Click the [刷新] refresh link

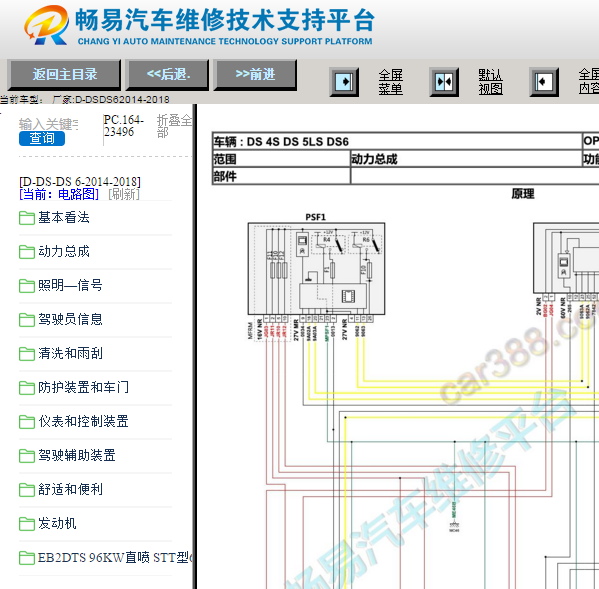click(x=124, y=194)
